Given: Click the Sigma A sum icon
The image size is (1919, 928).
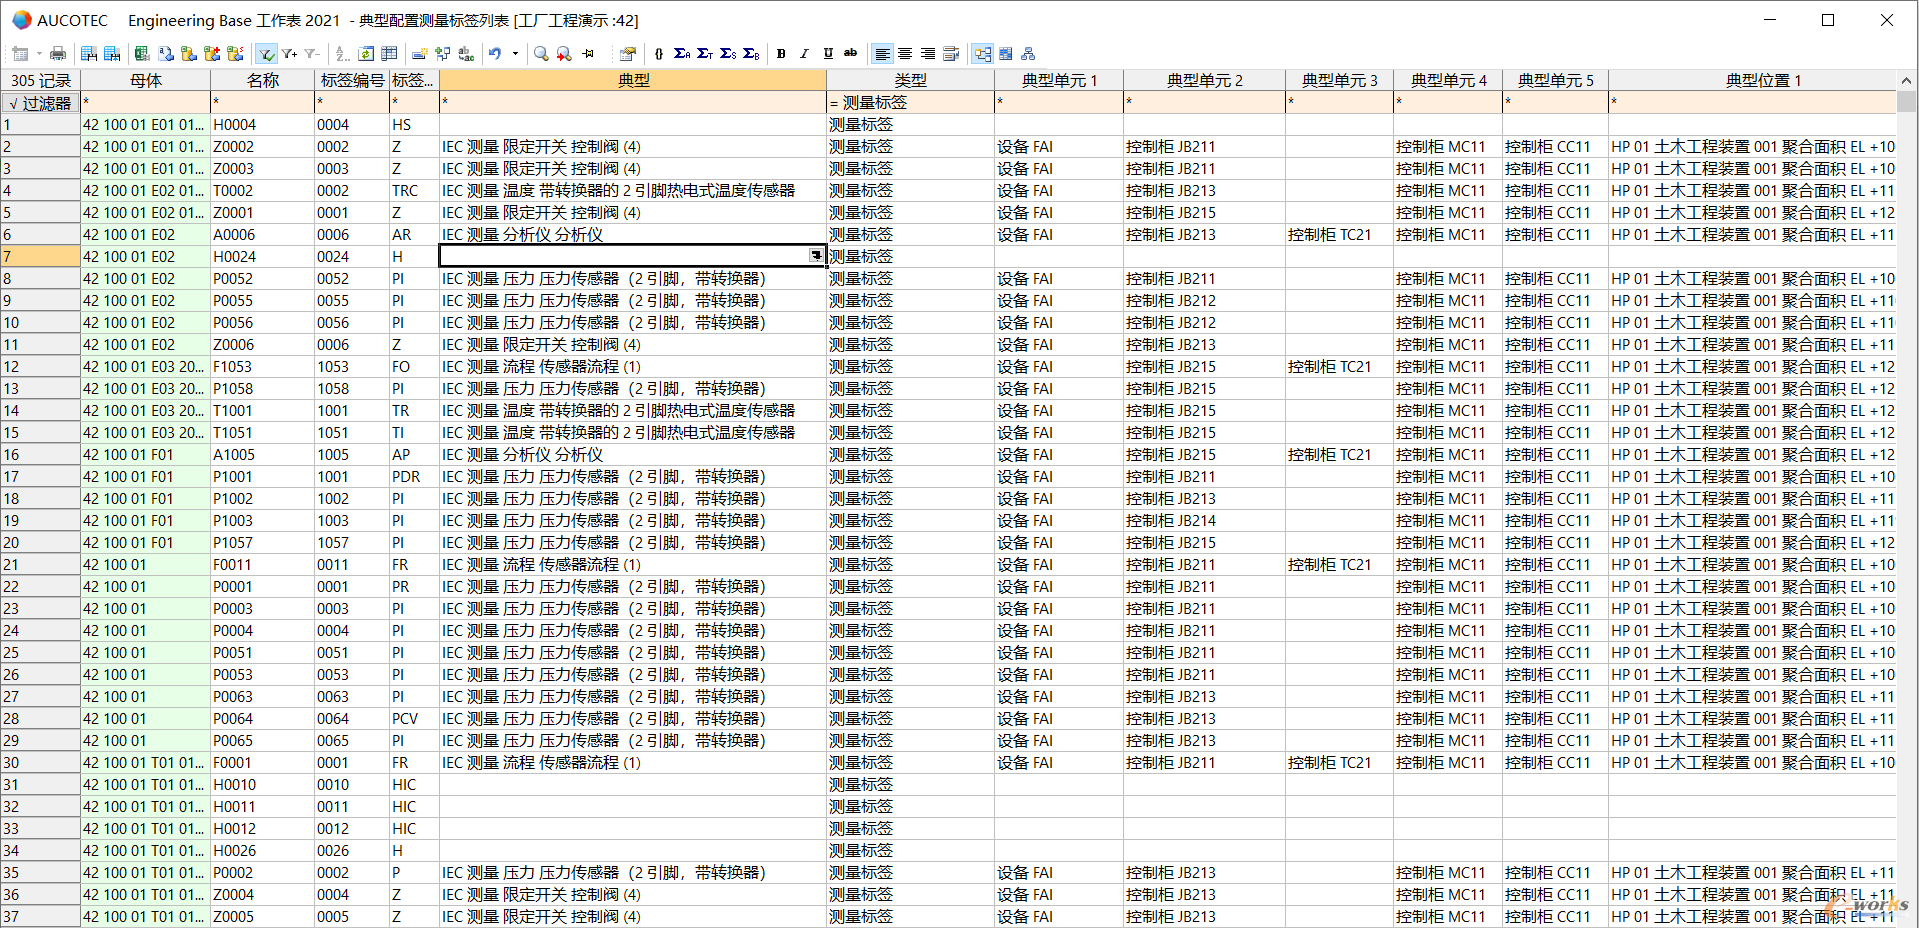Looking at the screenshot, I should pyautogui.click(x=682, y=54).
